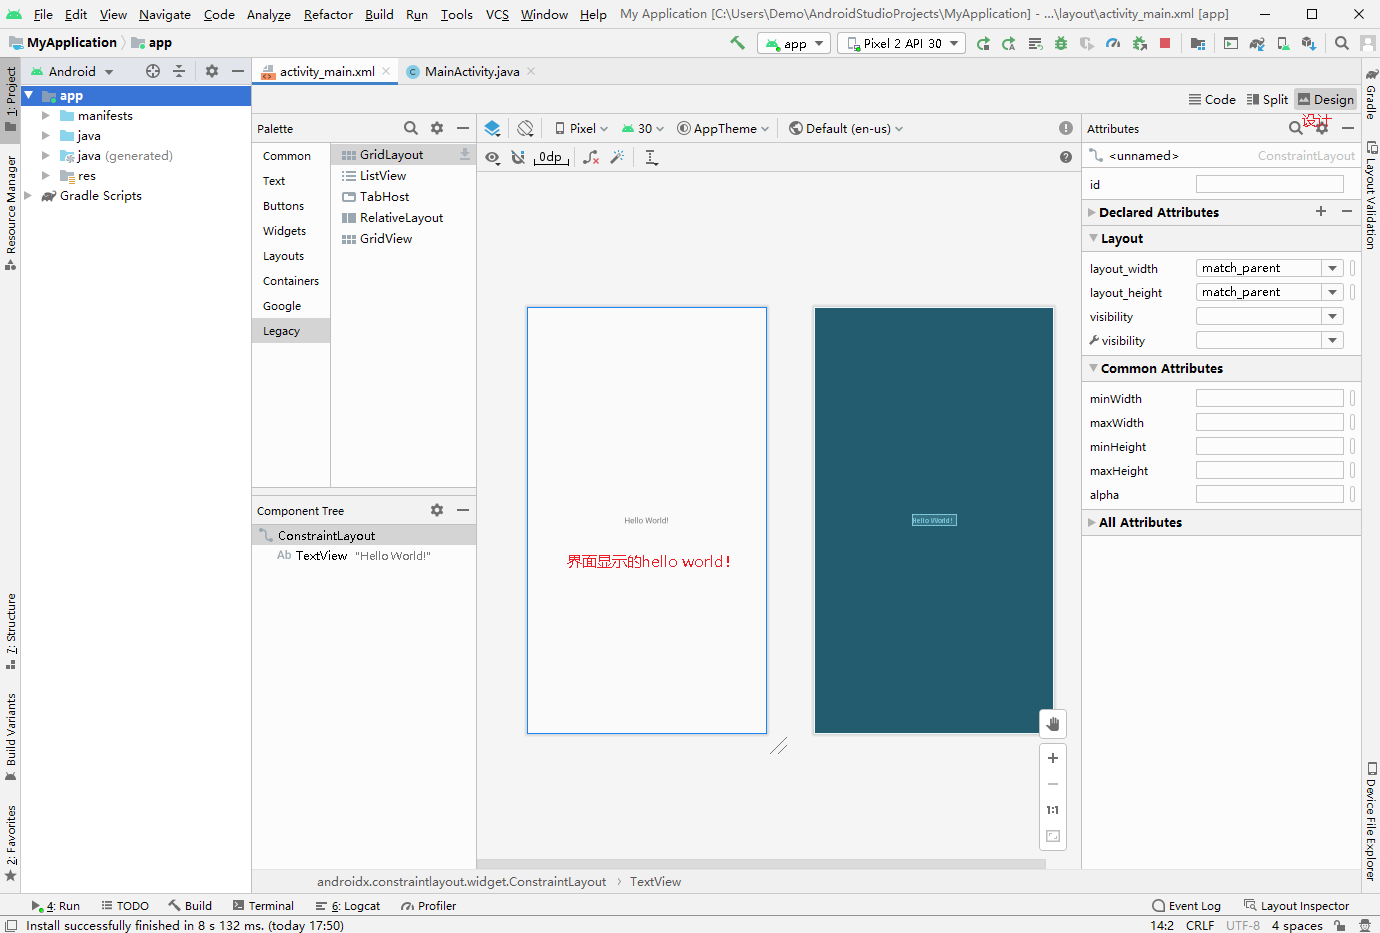Click the Clear All Constraints icon

point(591,157)
